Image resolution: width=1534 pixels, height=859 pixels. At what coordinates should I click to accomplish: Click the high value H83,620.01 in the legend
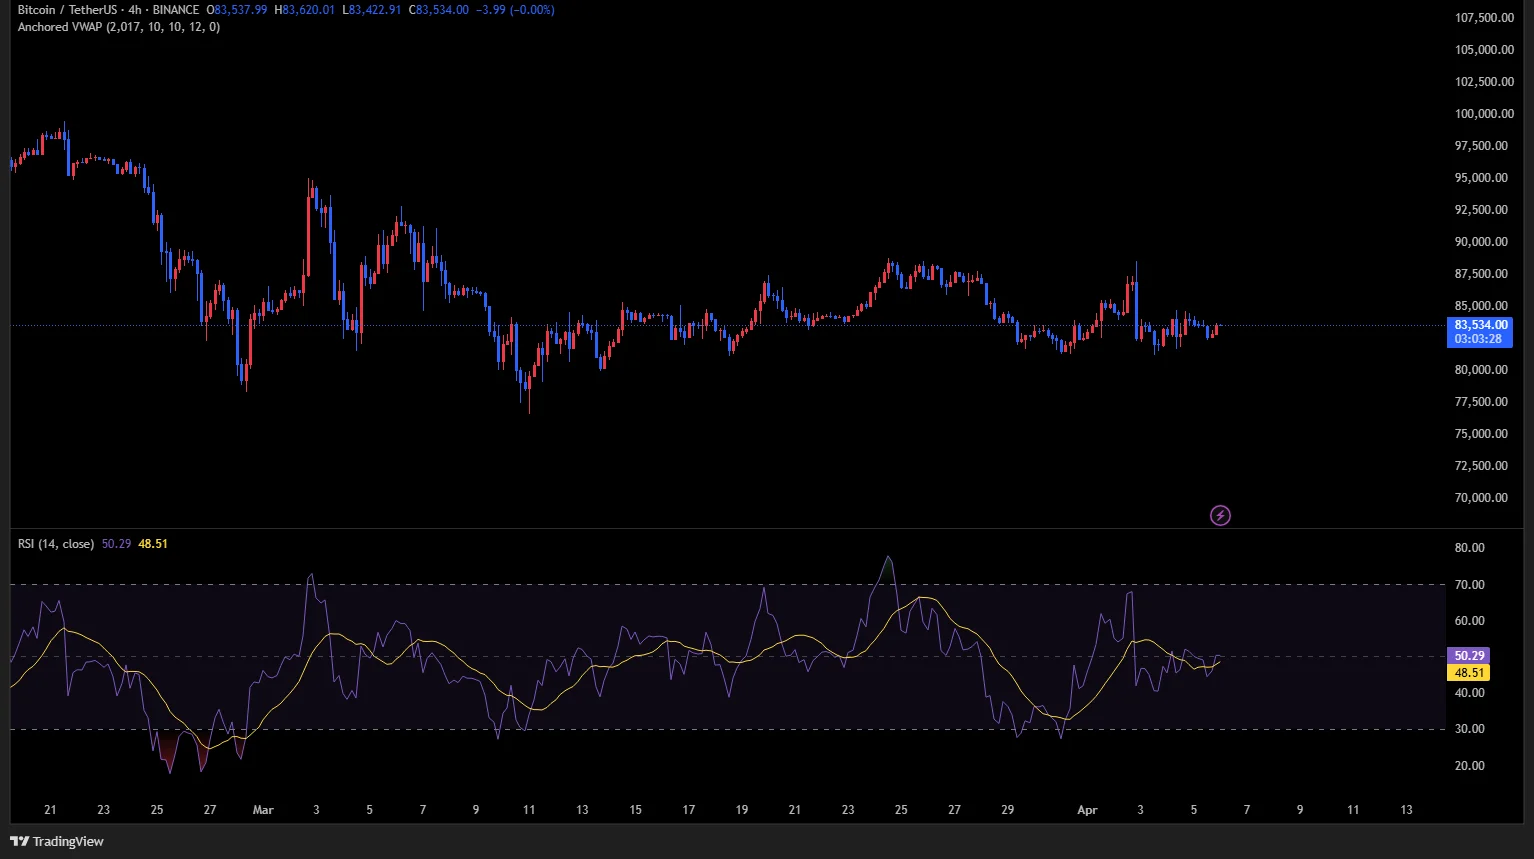point(305,10)
